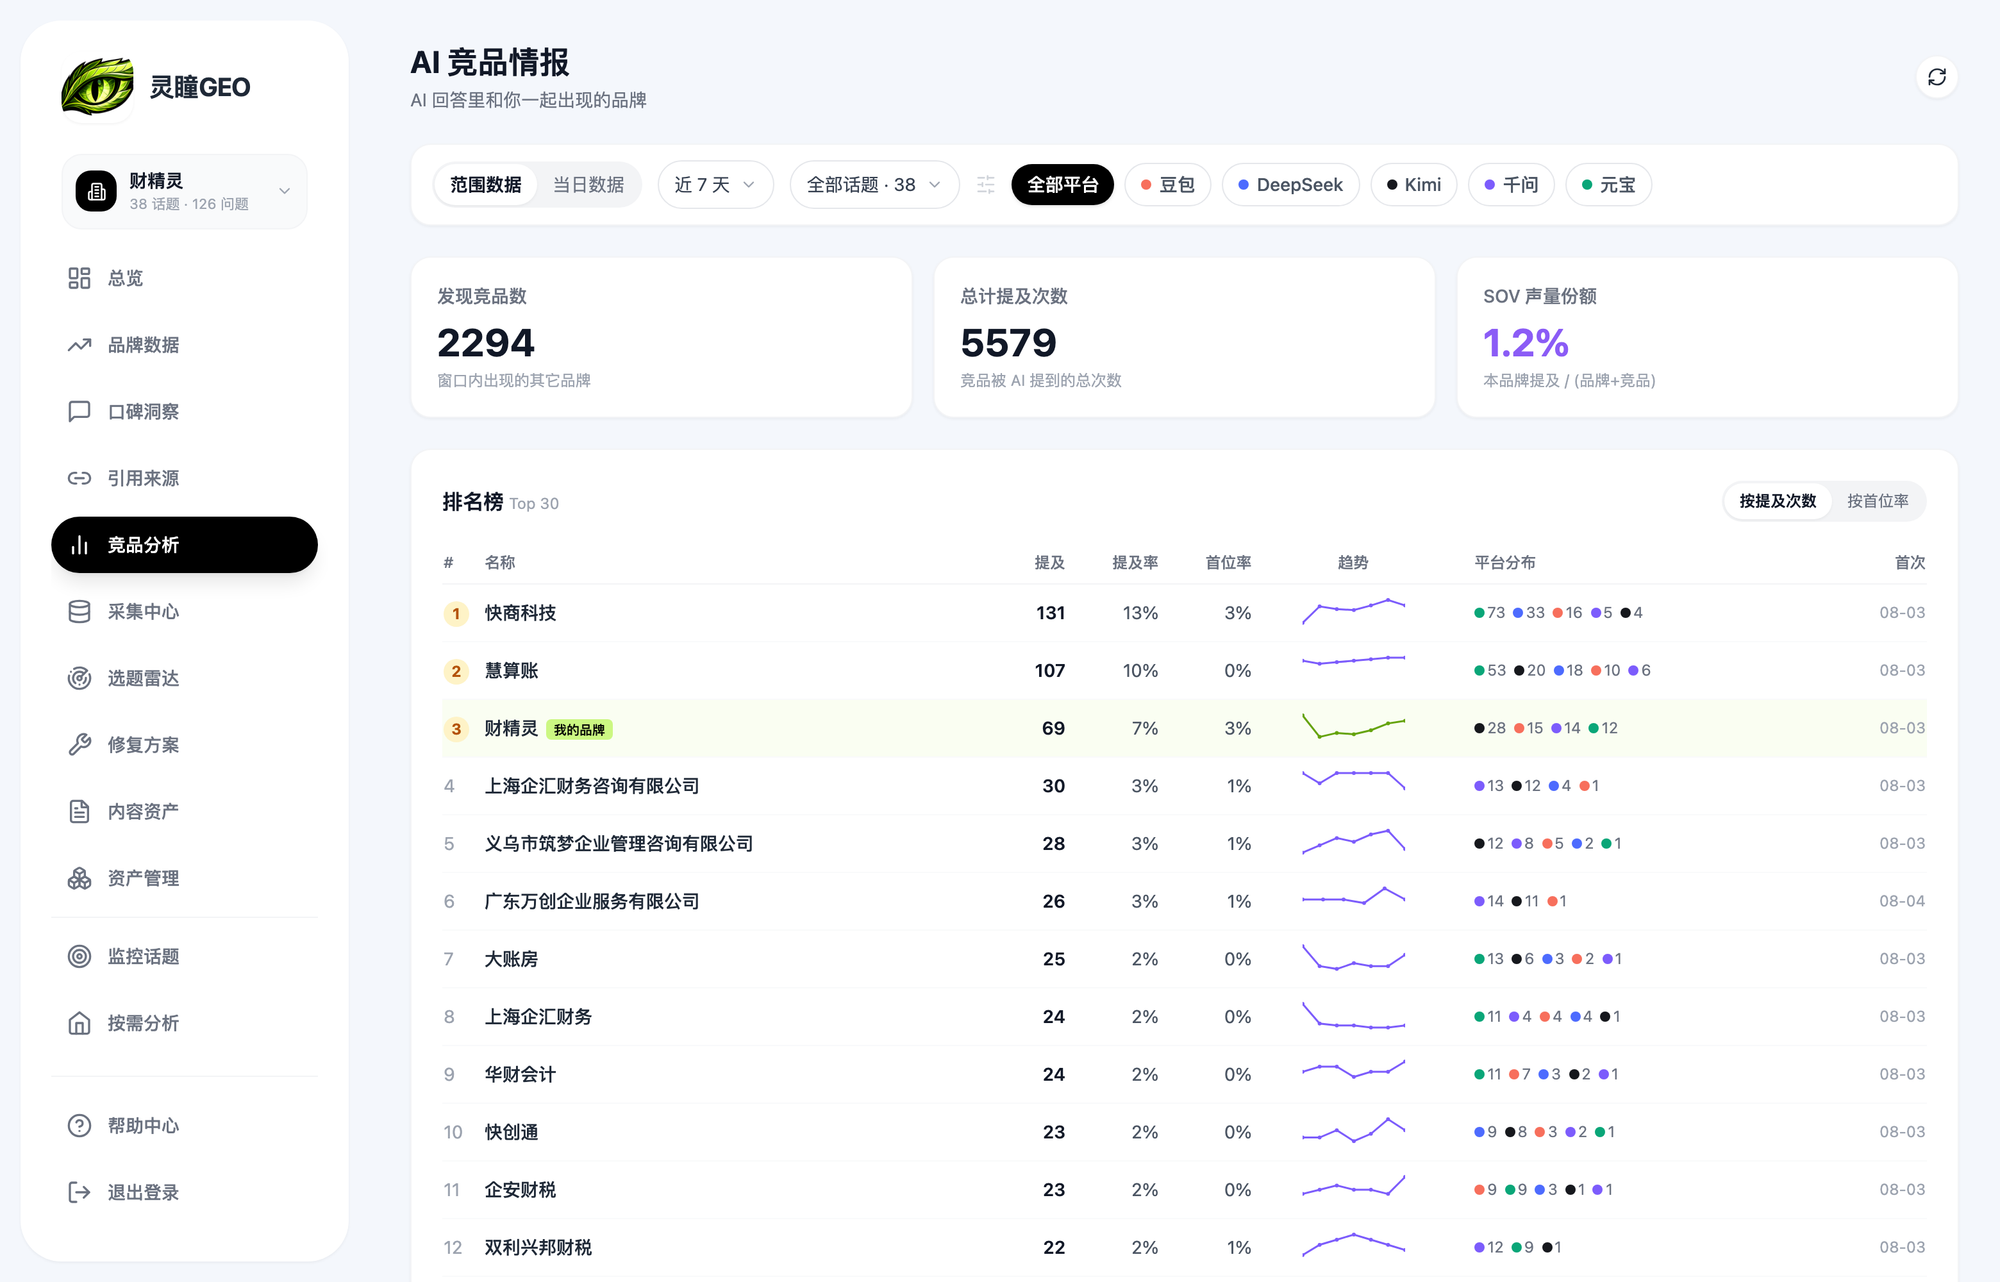Switch to 当日数据 view
The height and width of the screenshot is (1282, 2000).
point(588,185)
